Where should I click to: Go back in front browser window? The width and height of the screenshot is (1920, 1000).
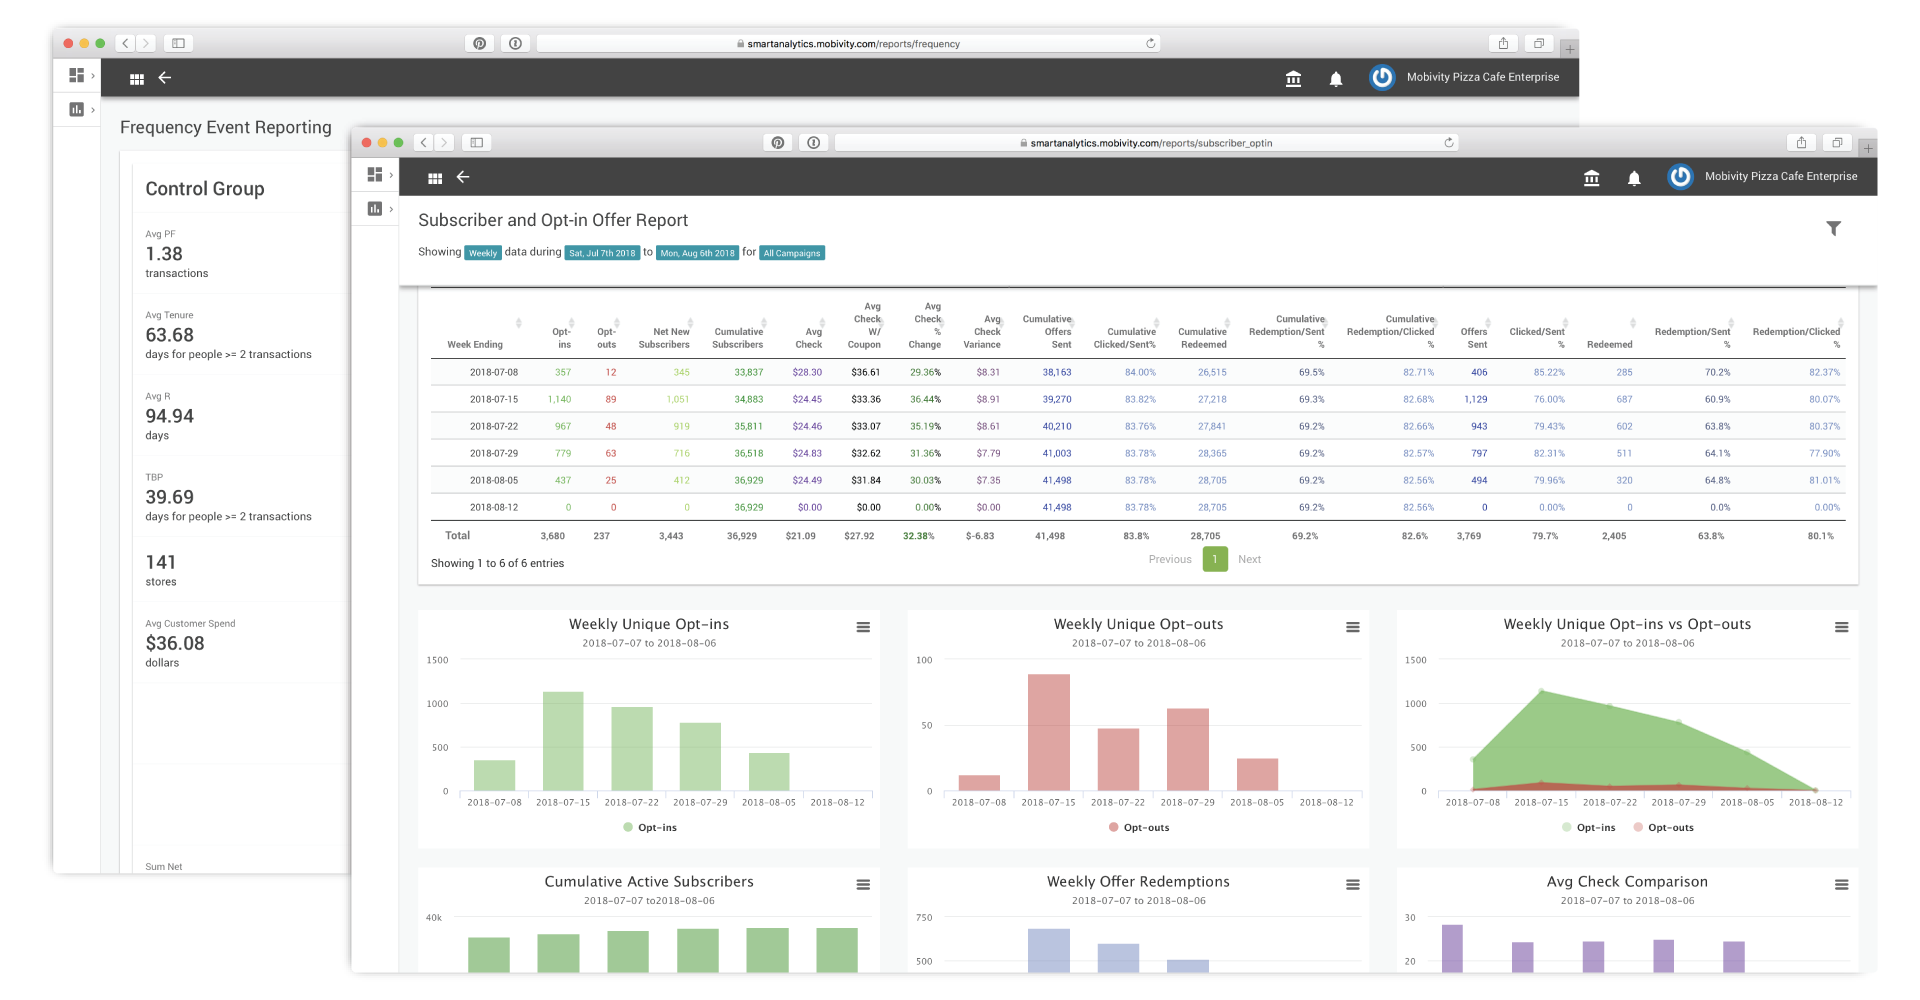tap(424, 142)
